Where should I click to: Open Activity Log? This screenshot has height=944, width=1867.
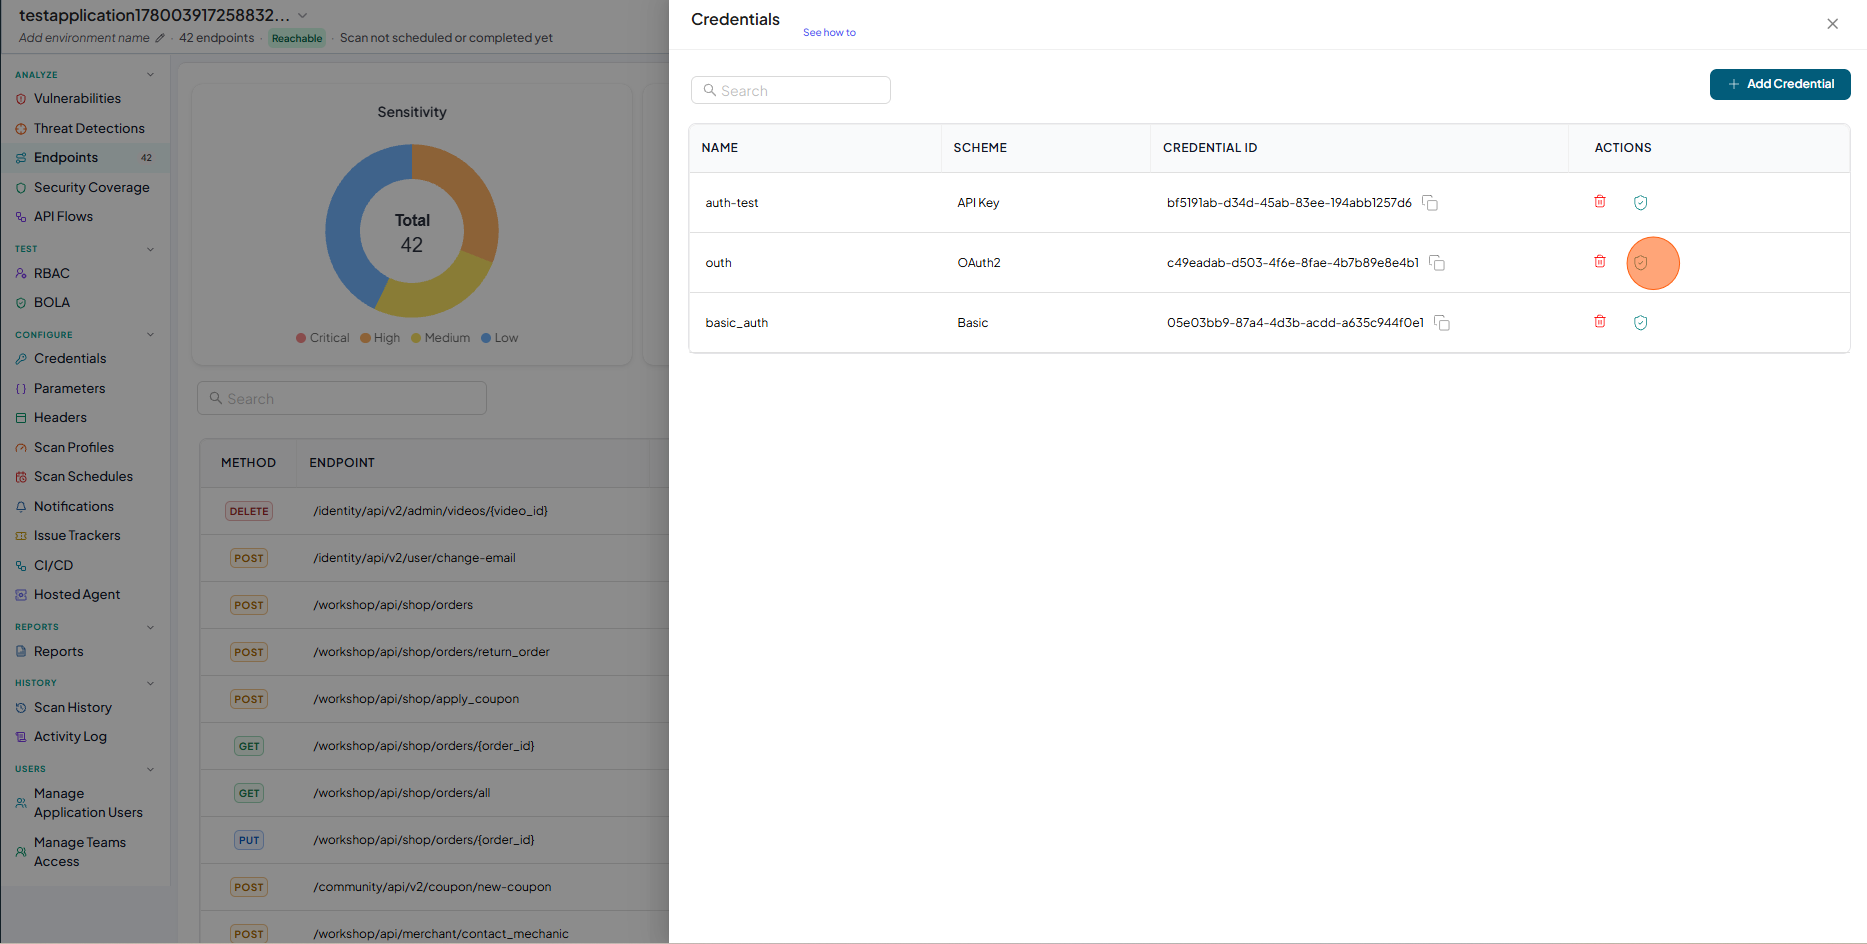(x=70, y=737)
